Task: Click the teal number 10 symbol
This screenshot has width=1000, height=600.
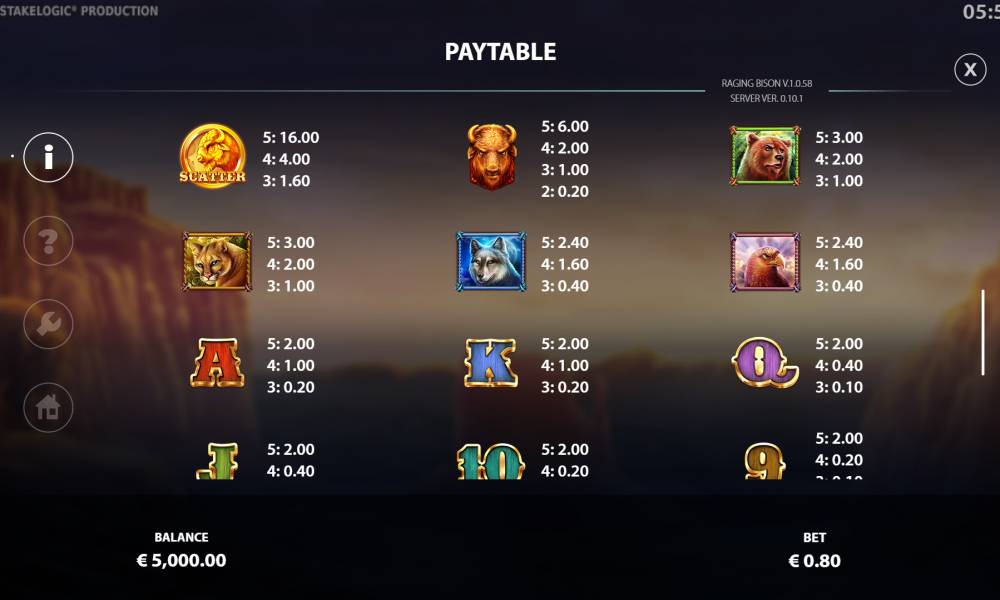Action: point(490,461)
